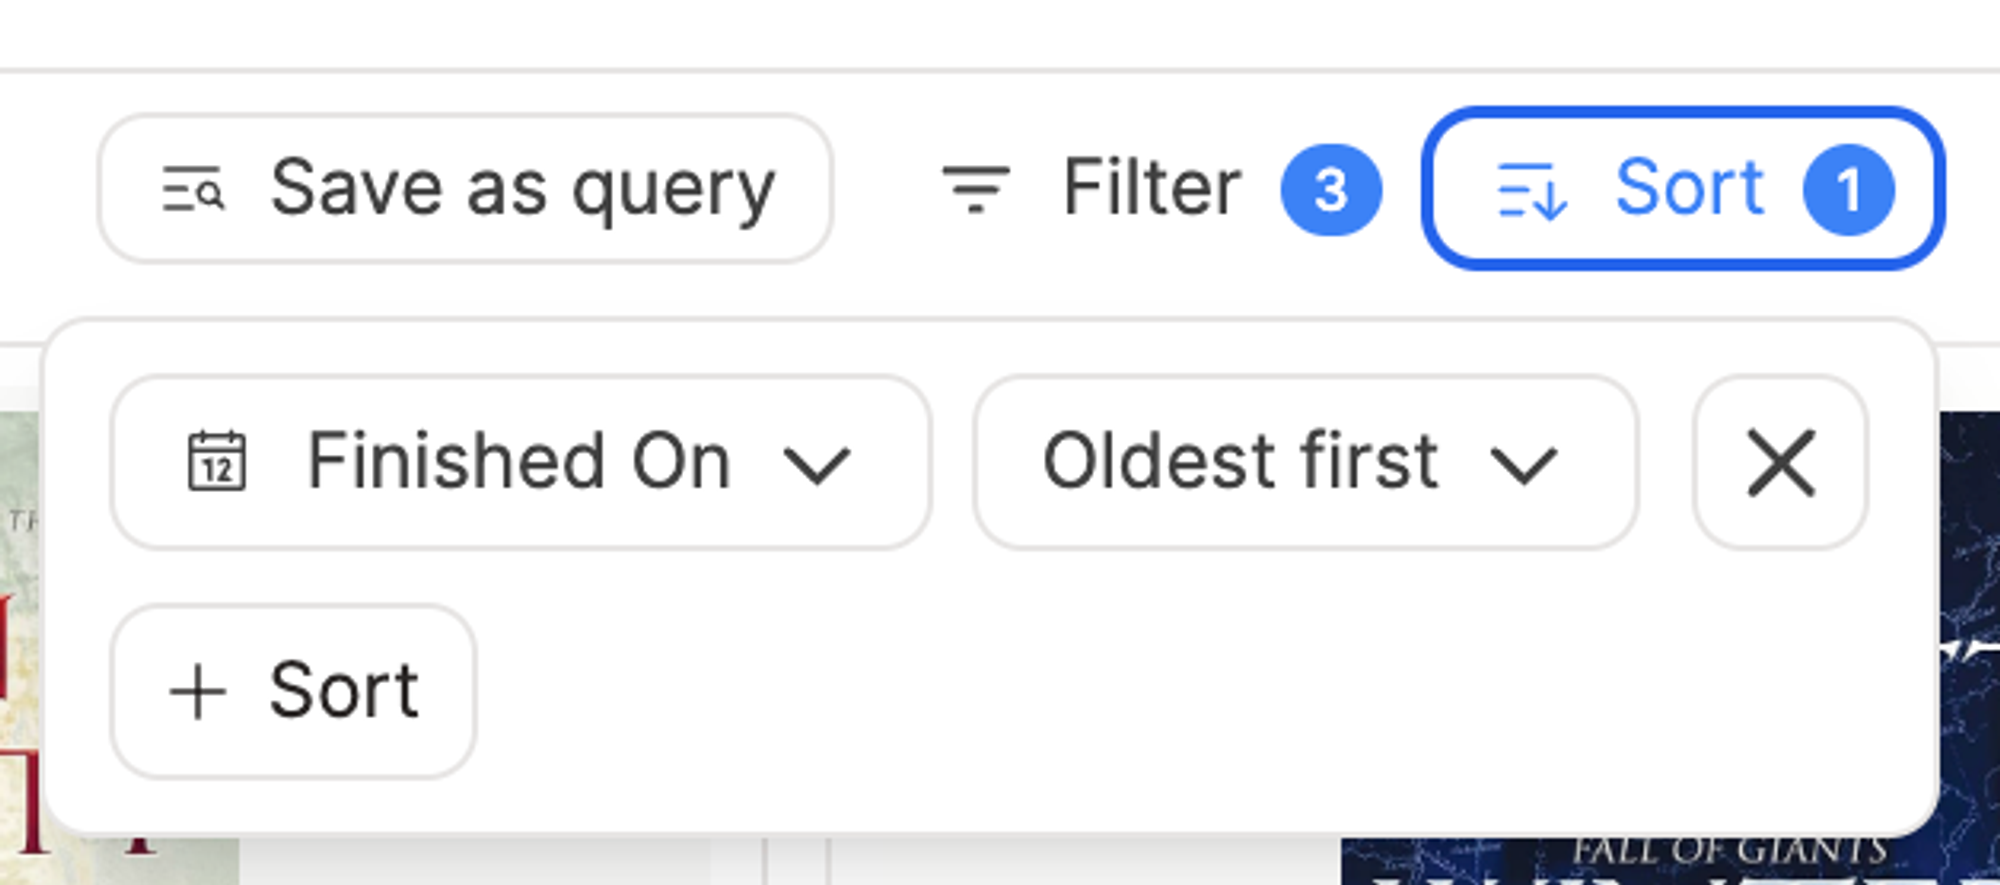This screenshot has width=2000, height=885.
Task: Expand the chevron next to Finished On
Action: (x=817, y=466)
